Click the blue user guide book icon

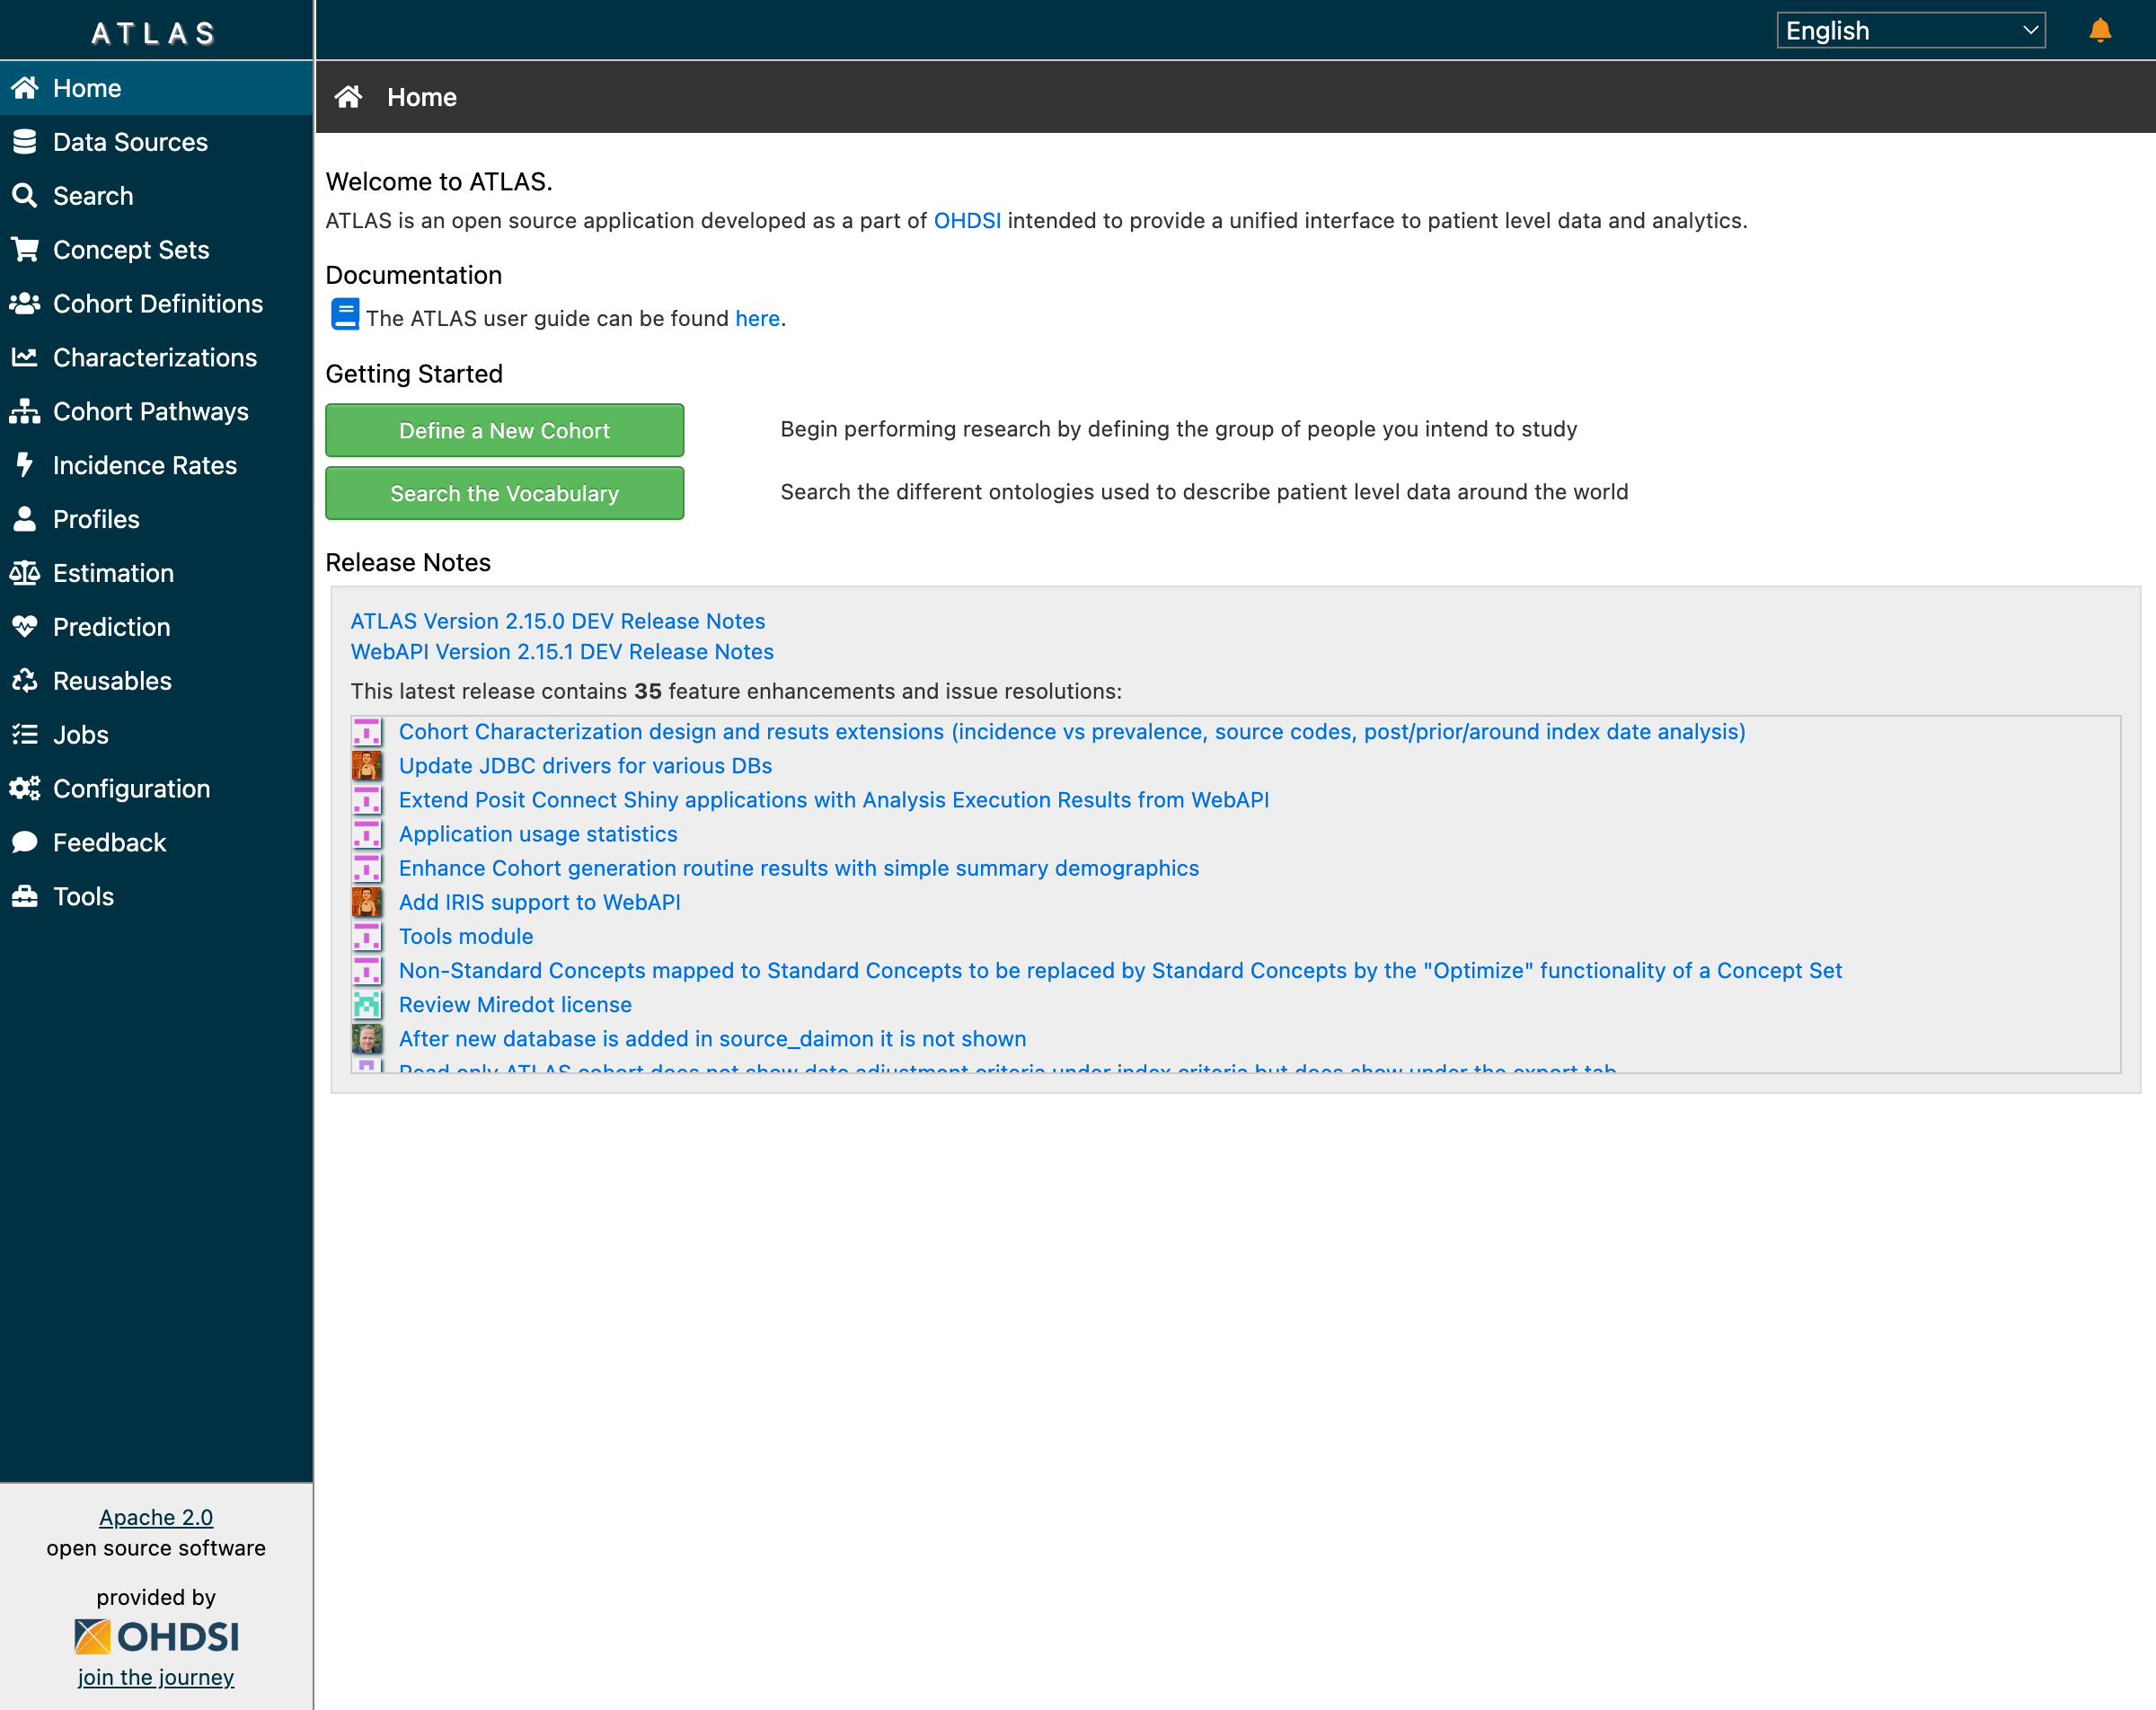(x=344, y=315)
